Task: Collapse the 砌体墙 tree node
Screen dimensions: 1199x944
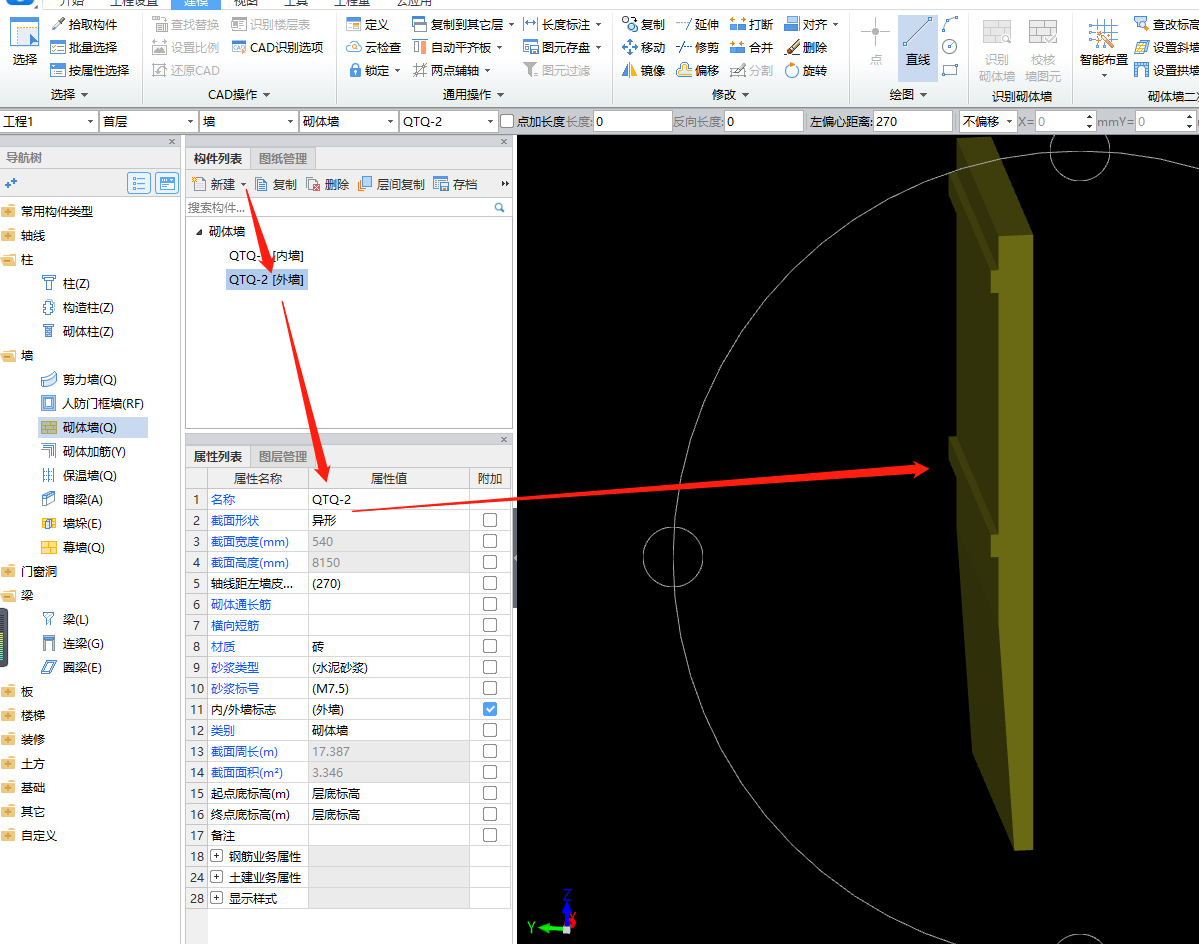Action: click(x=199, y=232)
